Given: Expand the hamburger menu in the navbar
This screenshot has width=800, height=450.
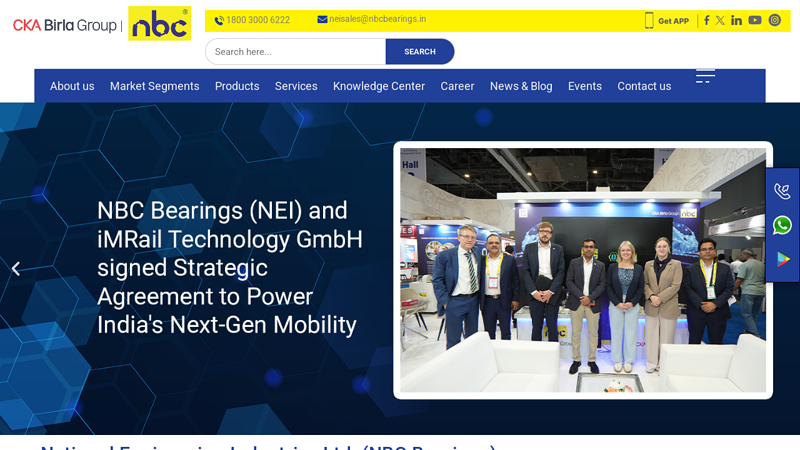Looking at the screenshot, I should pos(705,76).
